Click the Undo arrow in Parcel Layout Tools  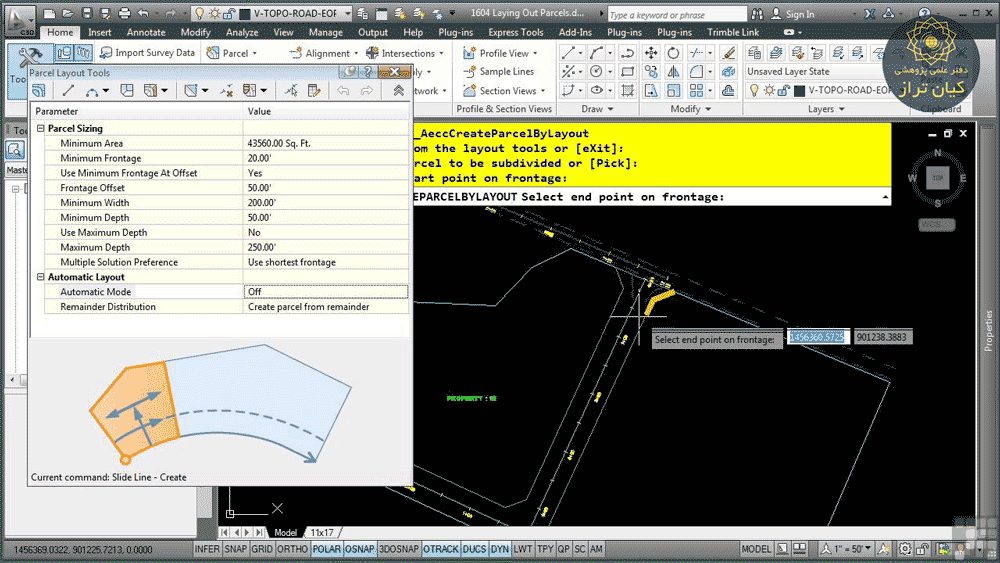[x=343, y=91]
